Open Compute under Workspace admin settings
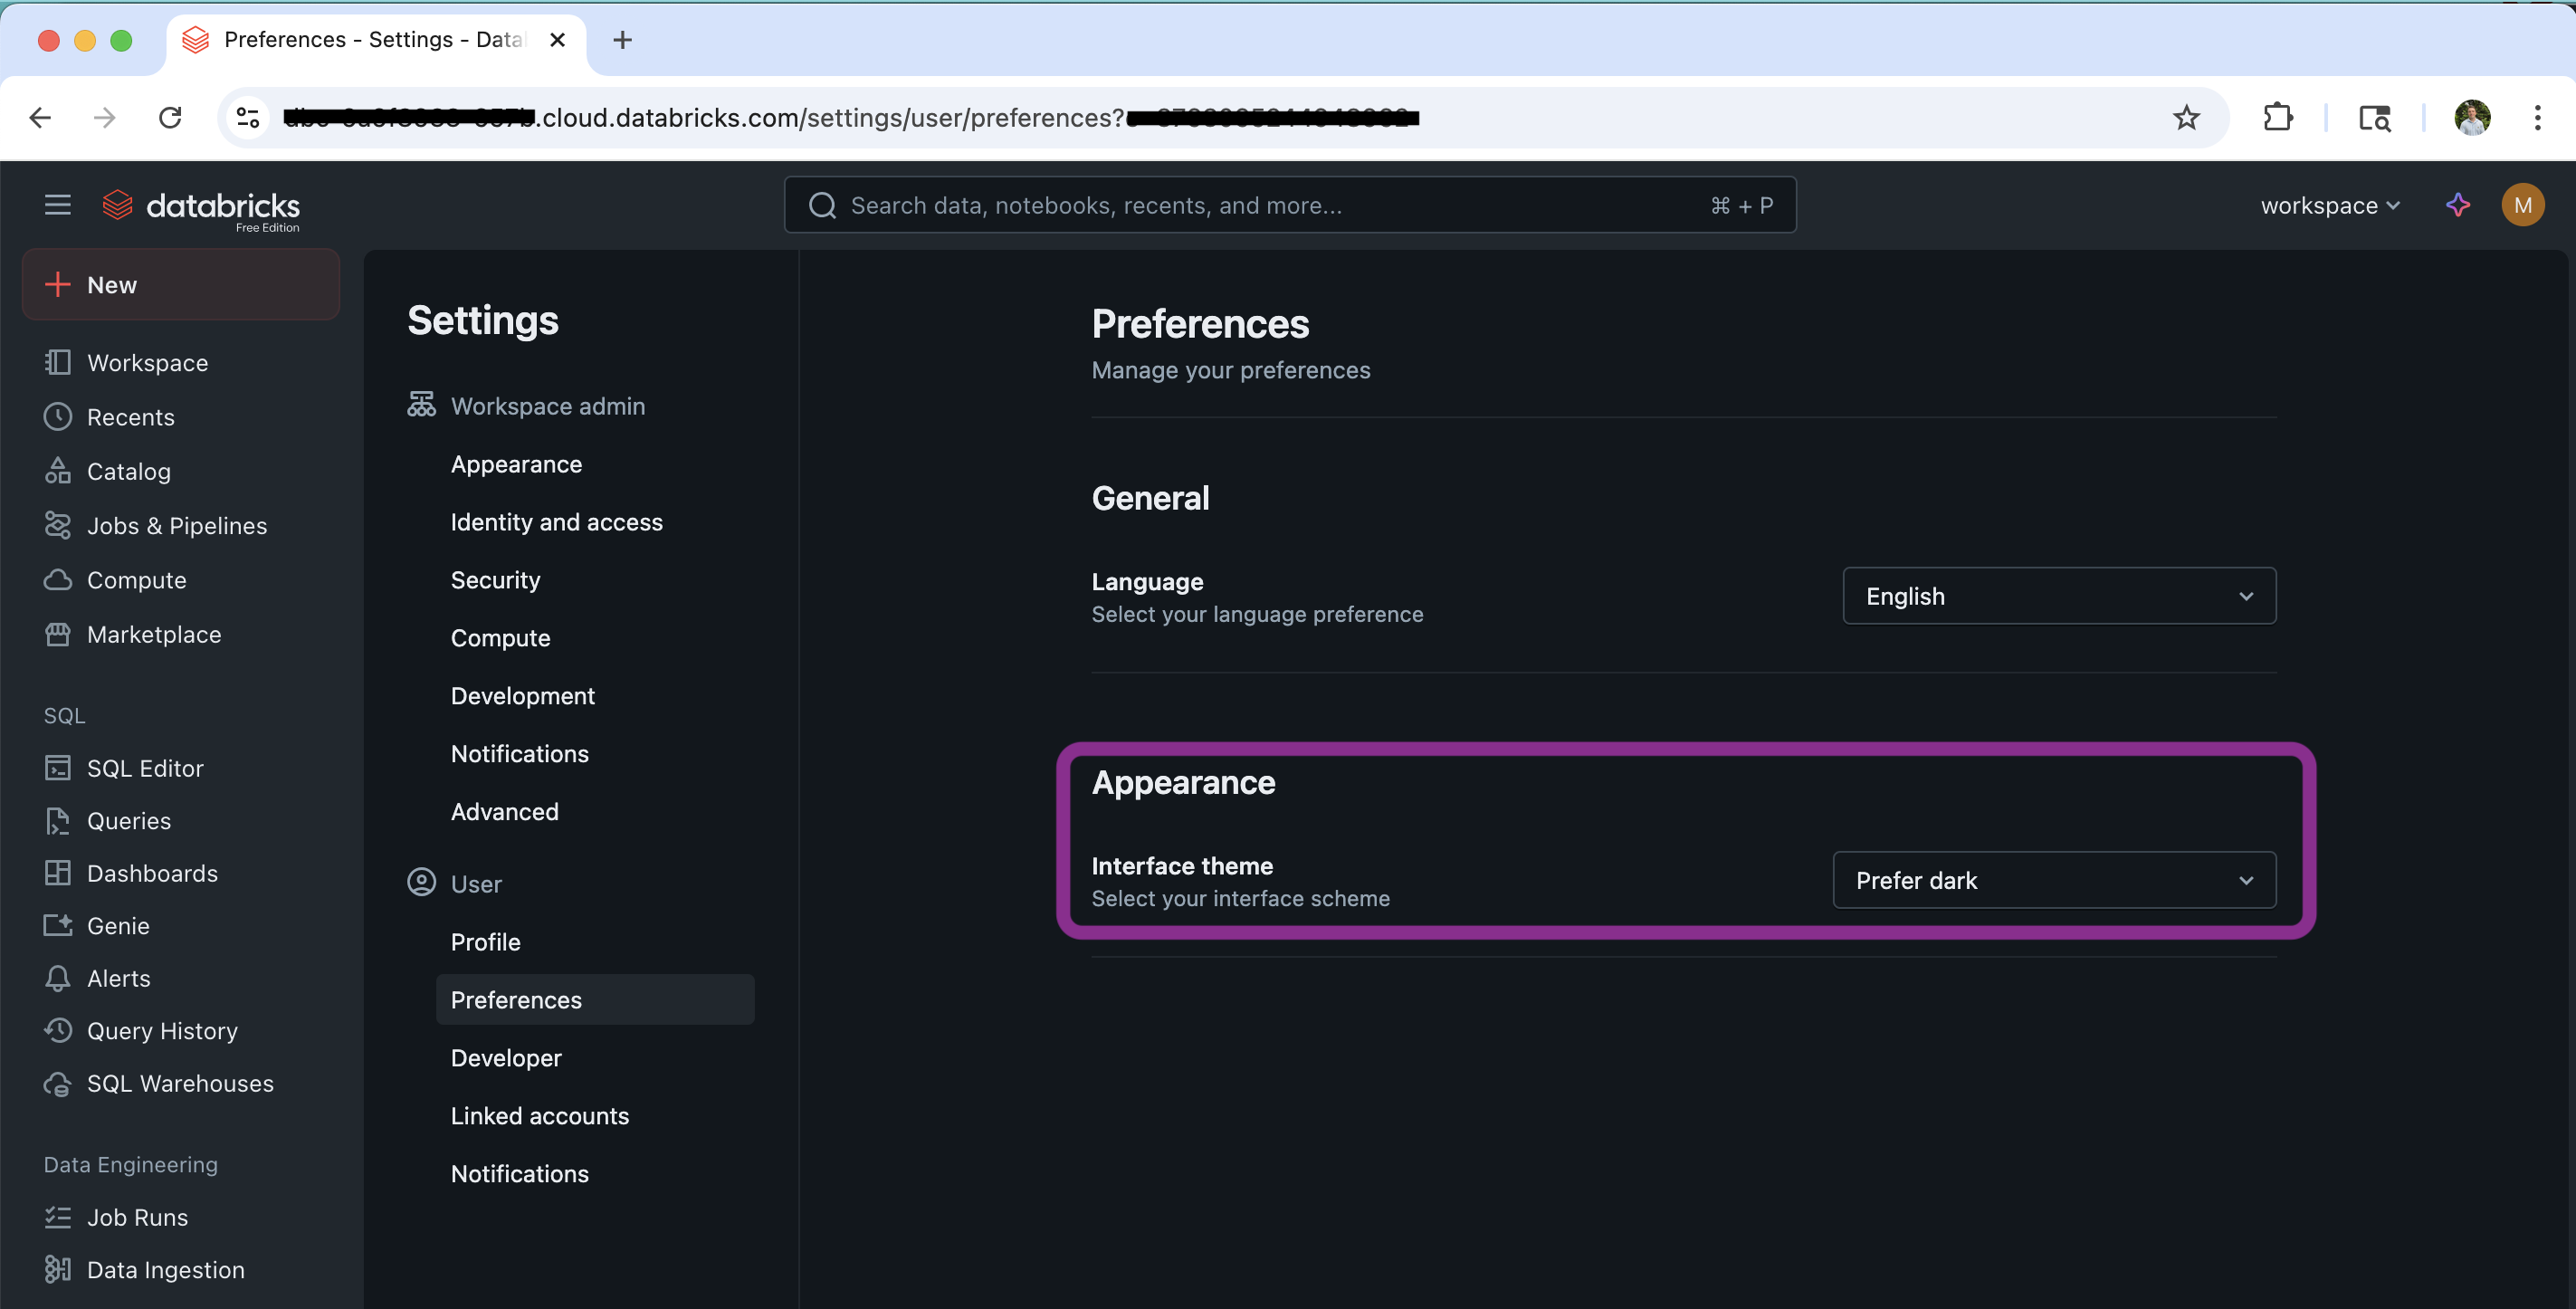The width and height of the screenshot is (2576, 1309). click(x=500, y=638)
